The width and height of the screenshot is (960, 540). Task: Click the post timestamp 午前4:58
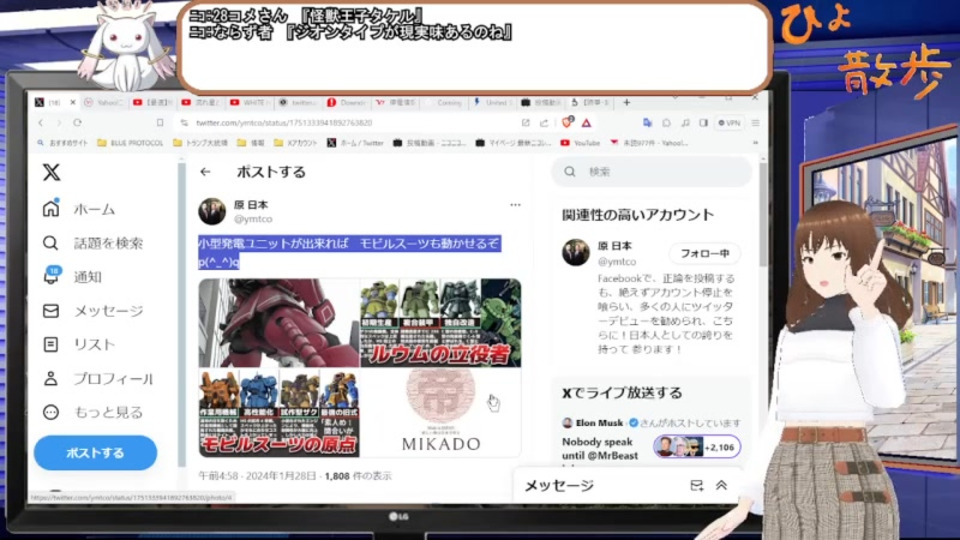[x=258, y=475]
